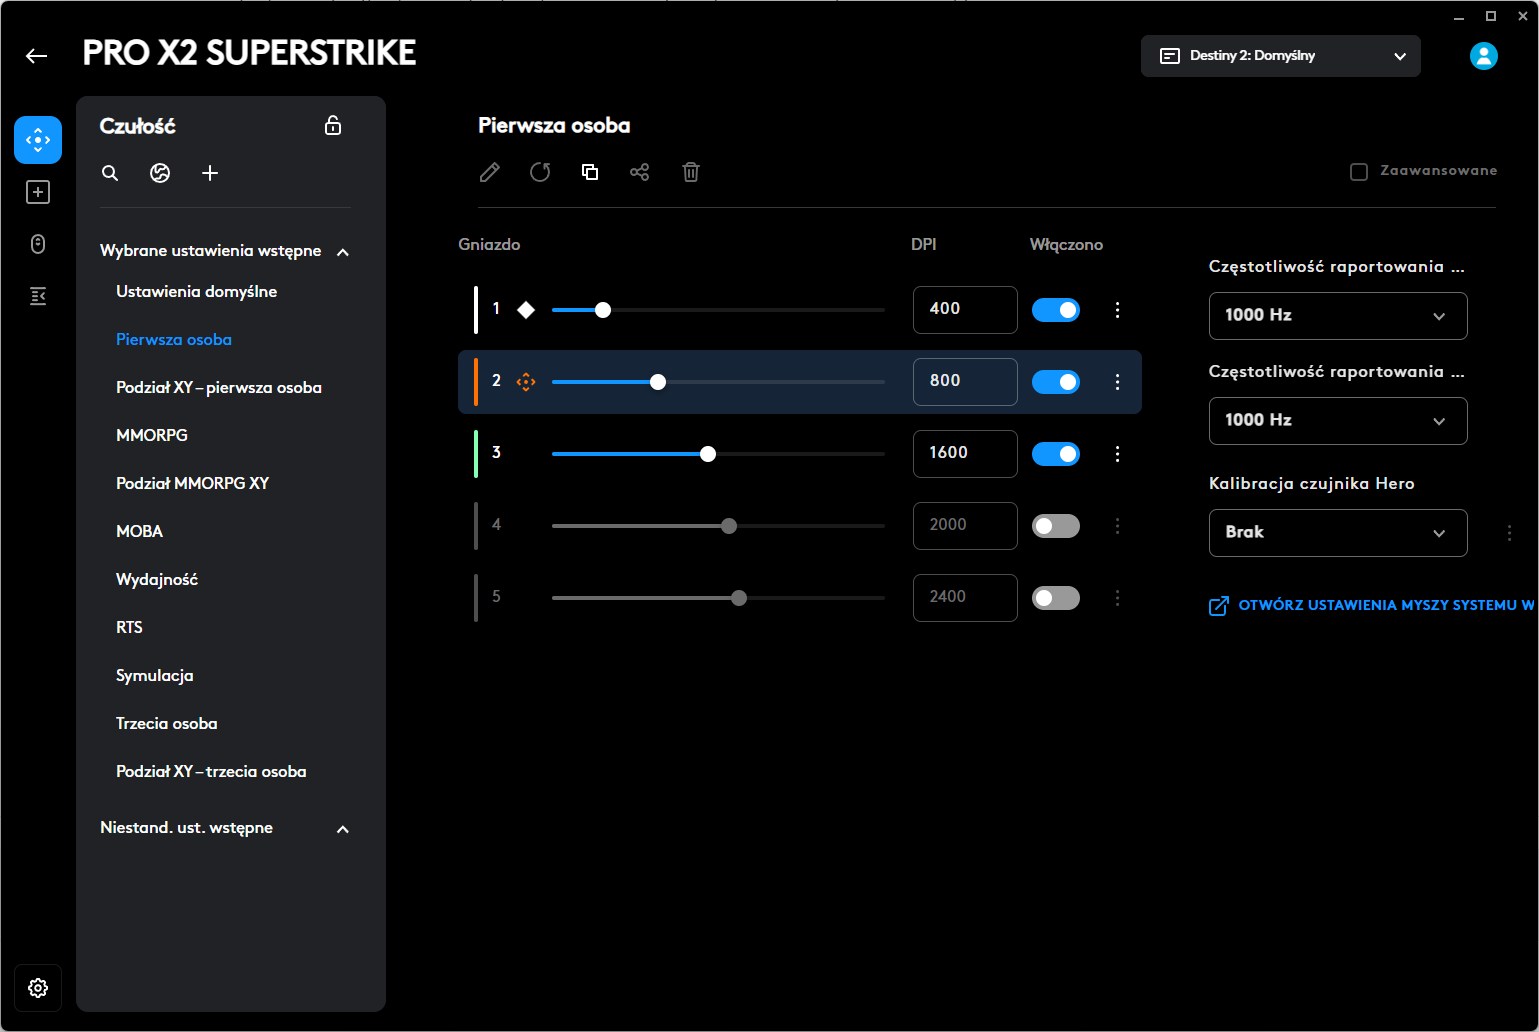Open settings gear in bottom left

pos(38,988)
